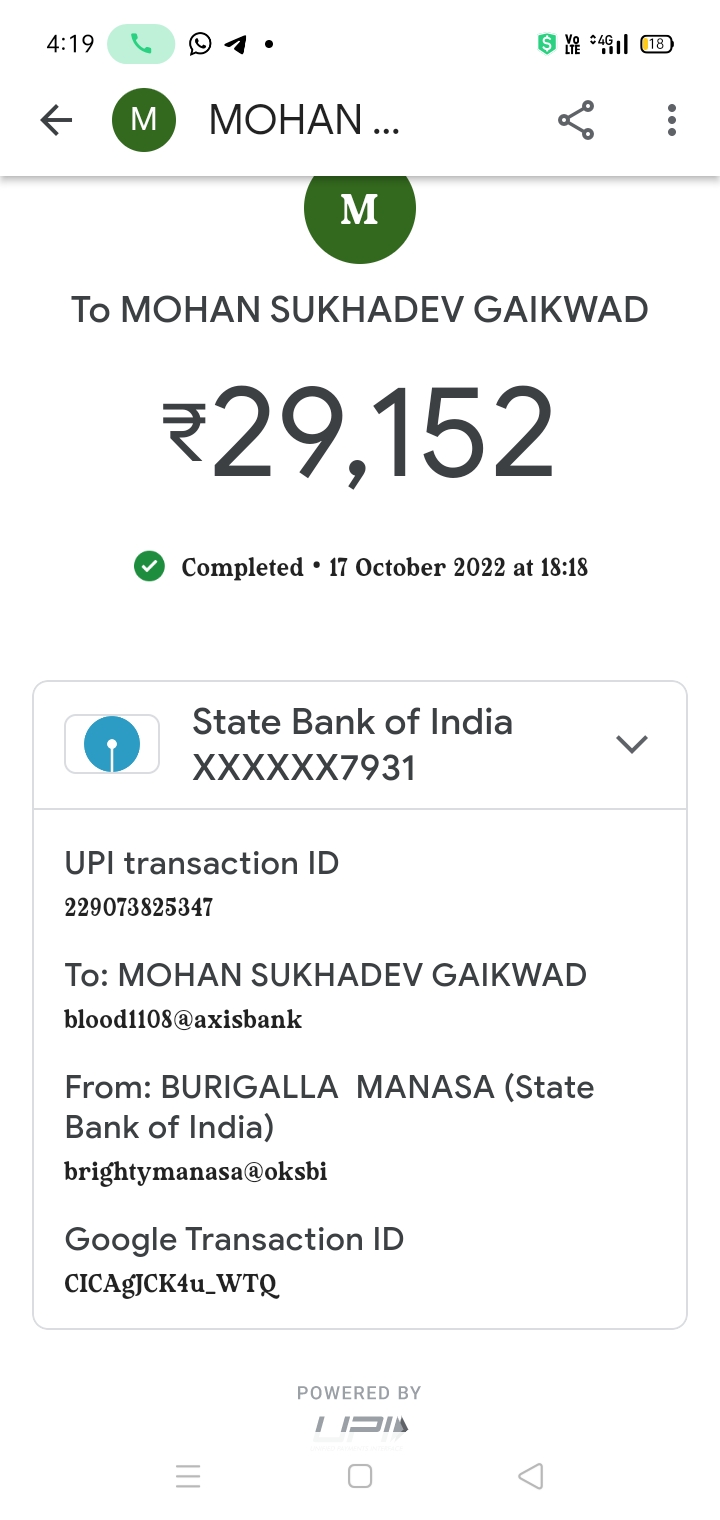Tap the small green M avatar in header
The image size is (720, 1520).
144,121
